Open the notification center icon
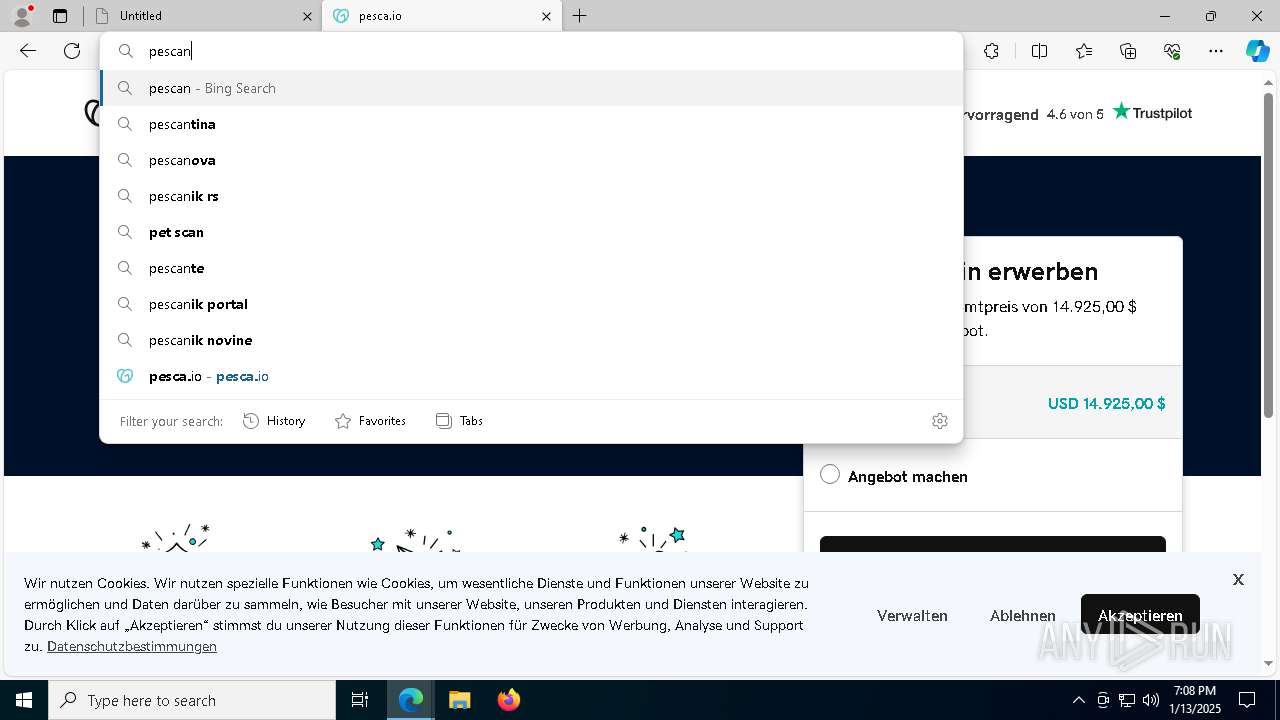The width and height of the screenshot is (1280, 720). coord(1247,700)
